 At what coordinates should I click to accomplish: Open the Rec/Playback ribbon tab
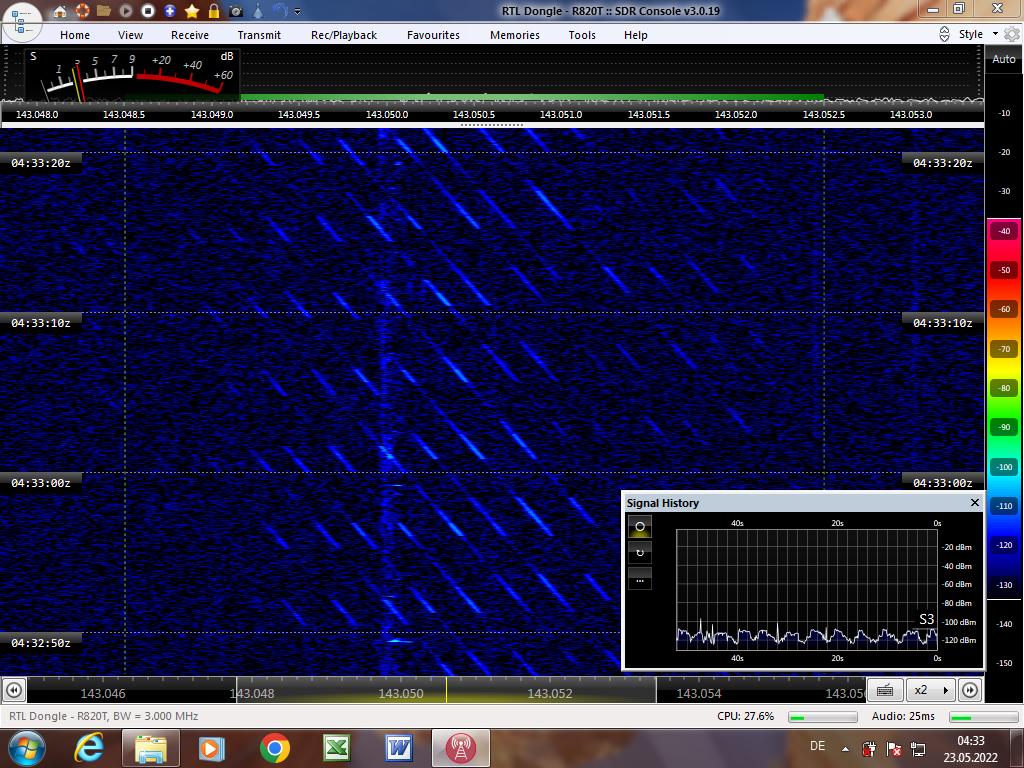[x=344, y=35]
